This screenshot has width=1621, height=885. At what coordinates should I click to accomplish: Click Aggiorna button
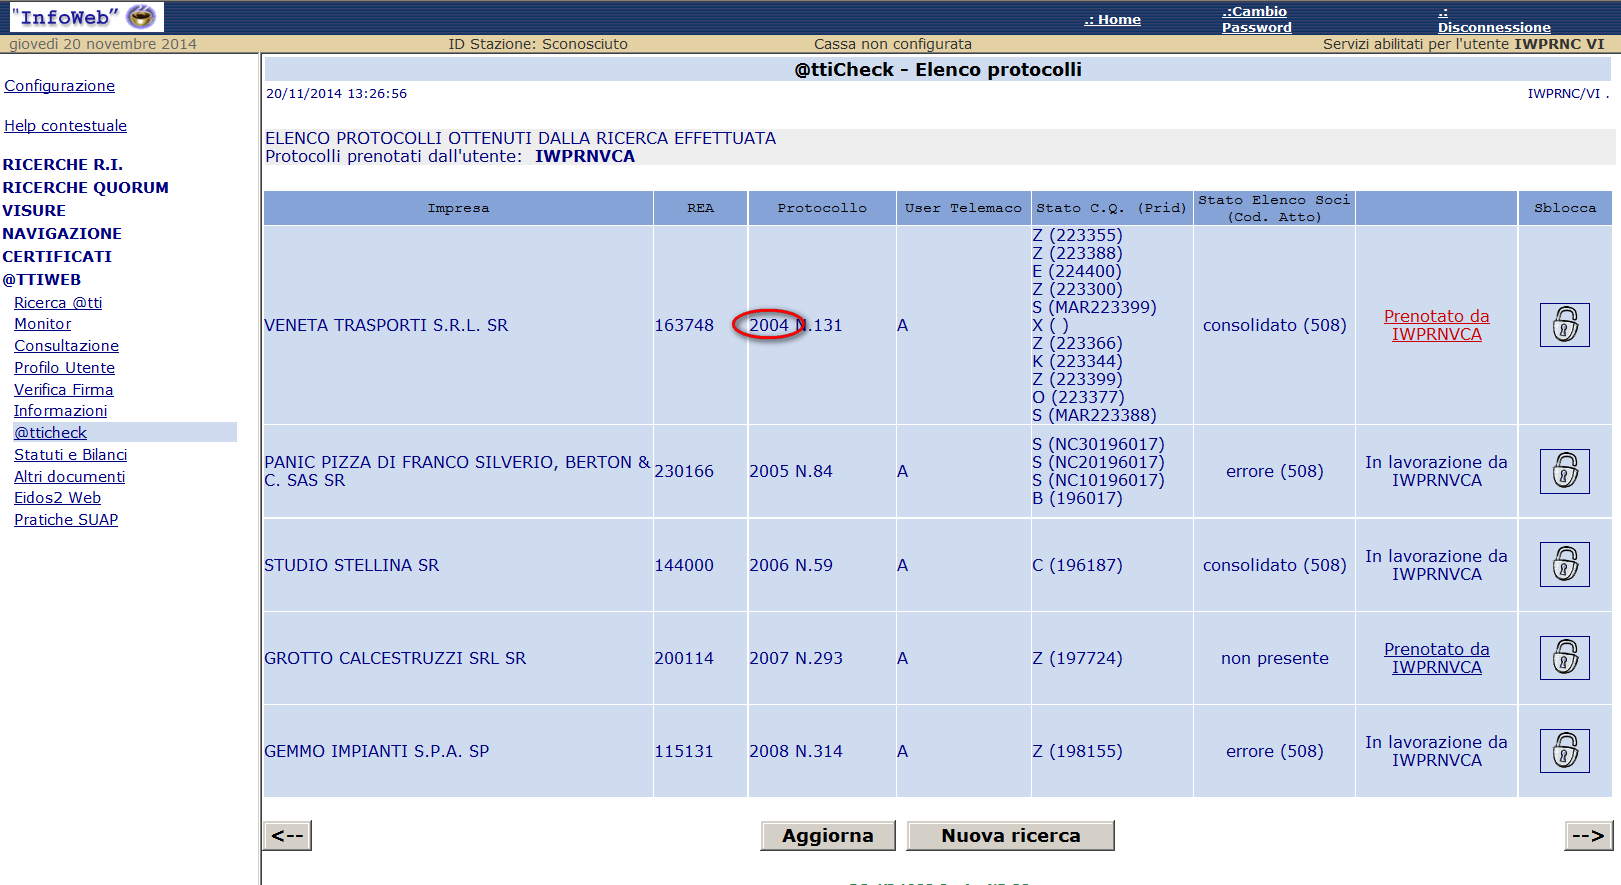tap(828, 836)
